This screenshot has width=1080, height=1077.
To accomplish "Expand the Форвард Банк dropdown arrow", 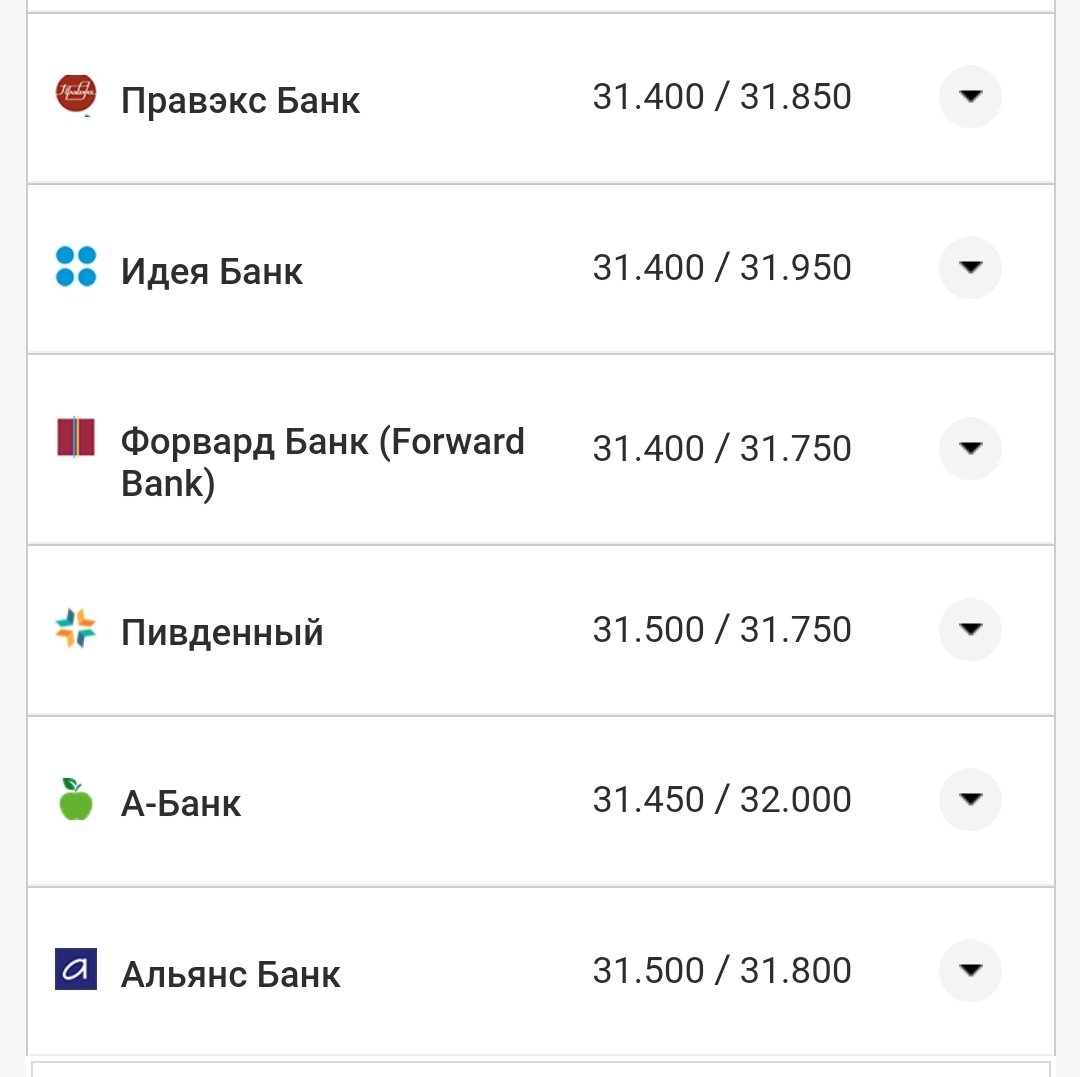I will coord(969,449).
